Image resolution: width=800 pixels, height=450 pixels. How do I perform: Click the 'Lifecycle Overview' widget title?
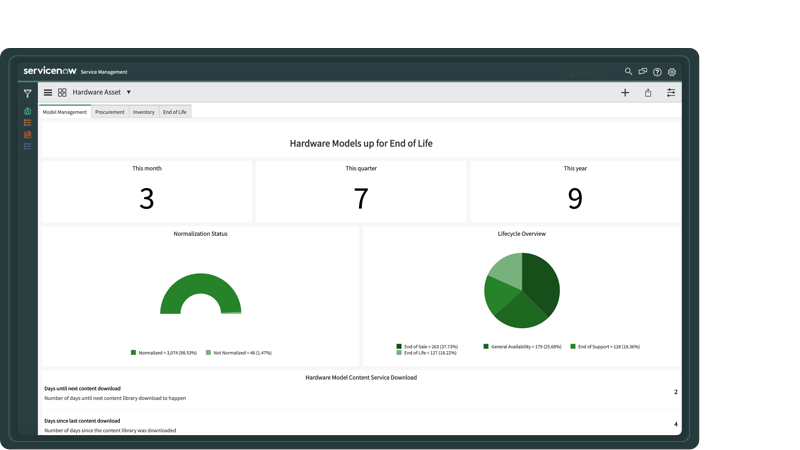[521, 234]
